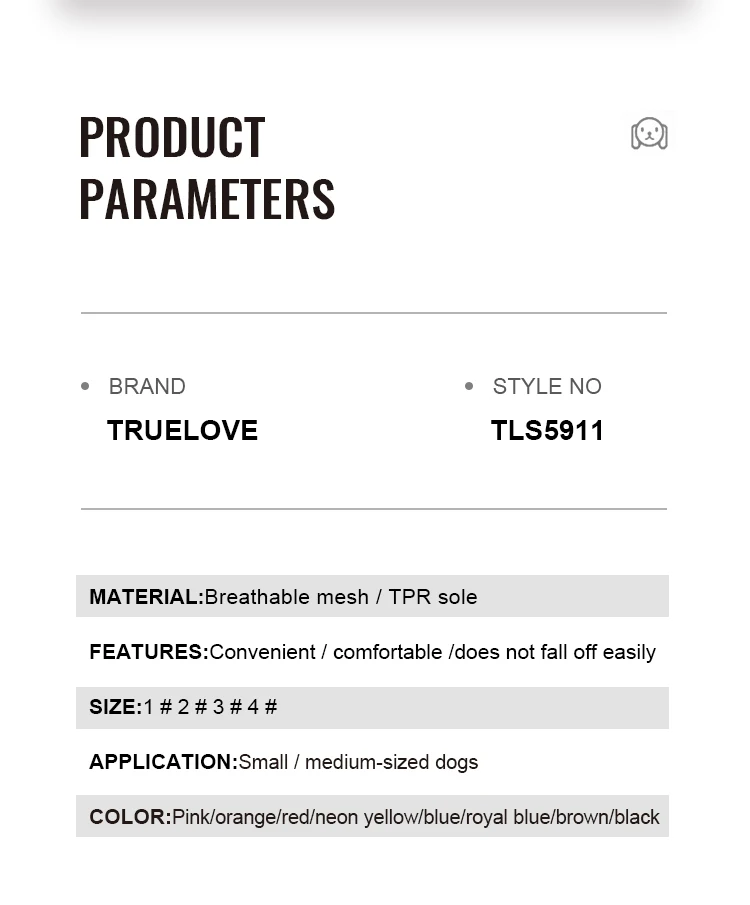Click the 'does not fall off easily' text

click(x=555, y=652)
